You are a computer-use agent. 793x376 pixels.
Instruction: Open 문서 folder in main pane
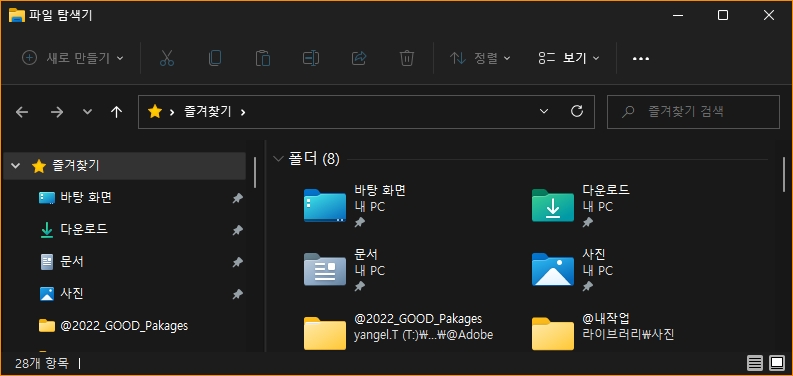325,269
